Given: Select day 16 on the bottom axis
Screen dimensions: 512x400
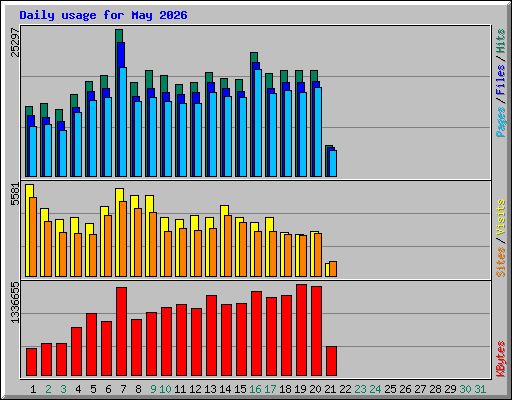Looking at the screenshot, I should click(255, 389).
